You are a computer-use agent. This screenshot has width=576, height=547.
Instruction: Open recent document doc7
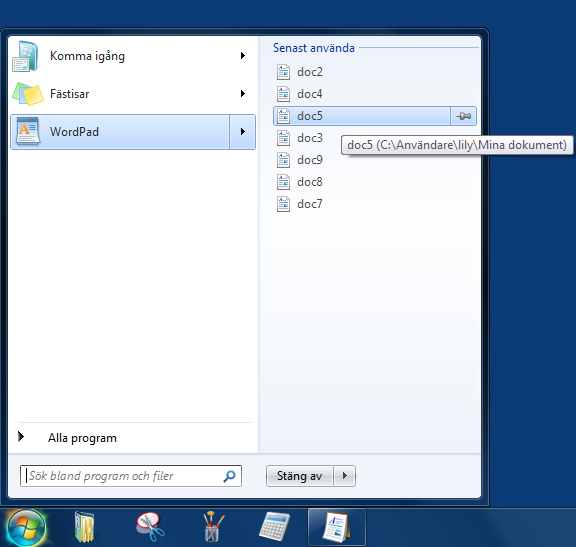click(x=375, y=204)
